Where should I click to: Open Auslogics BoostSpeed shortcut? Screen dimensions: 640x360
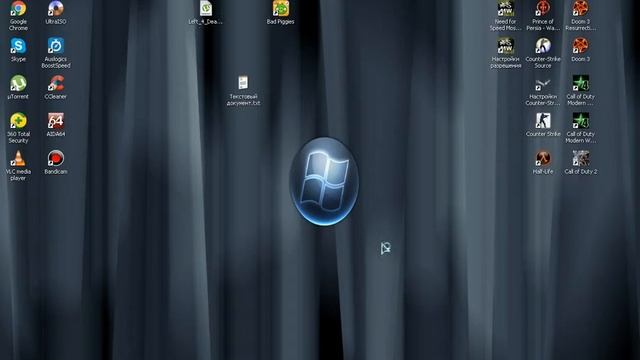(56, 46)
